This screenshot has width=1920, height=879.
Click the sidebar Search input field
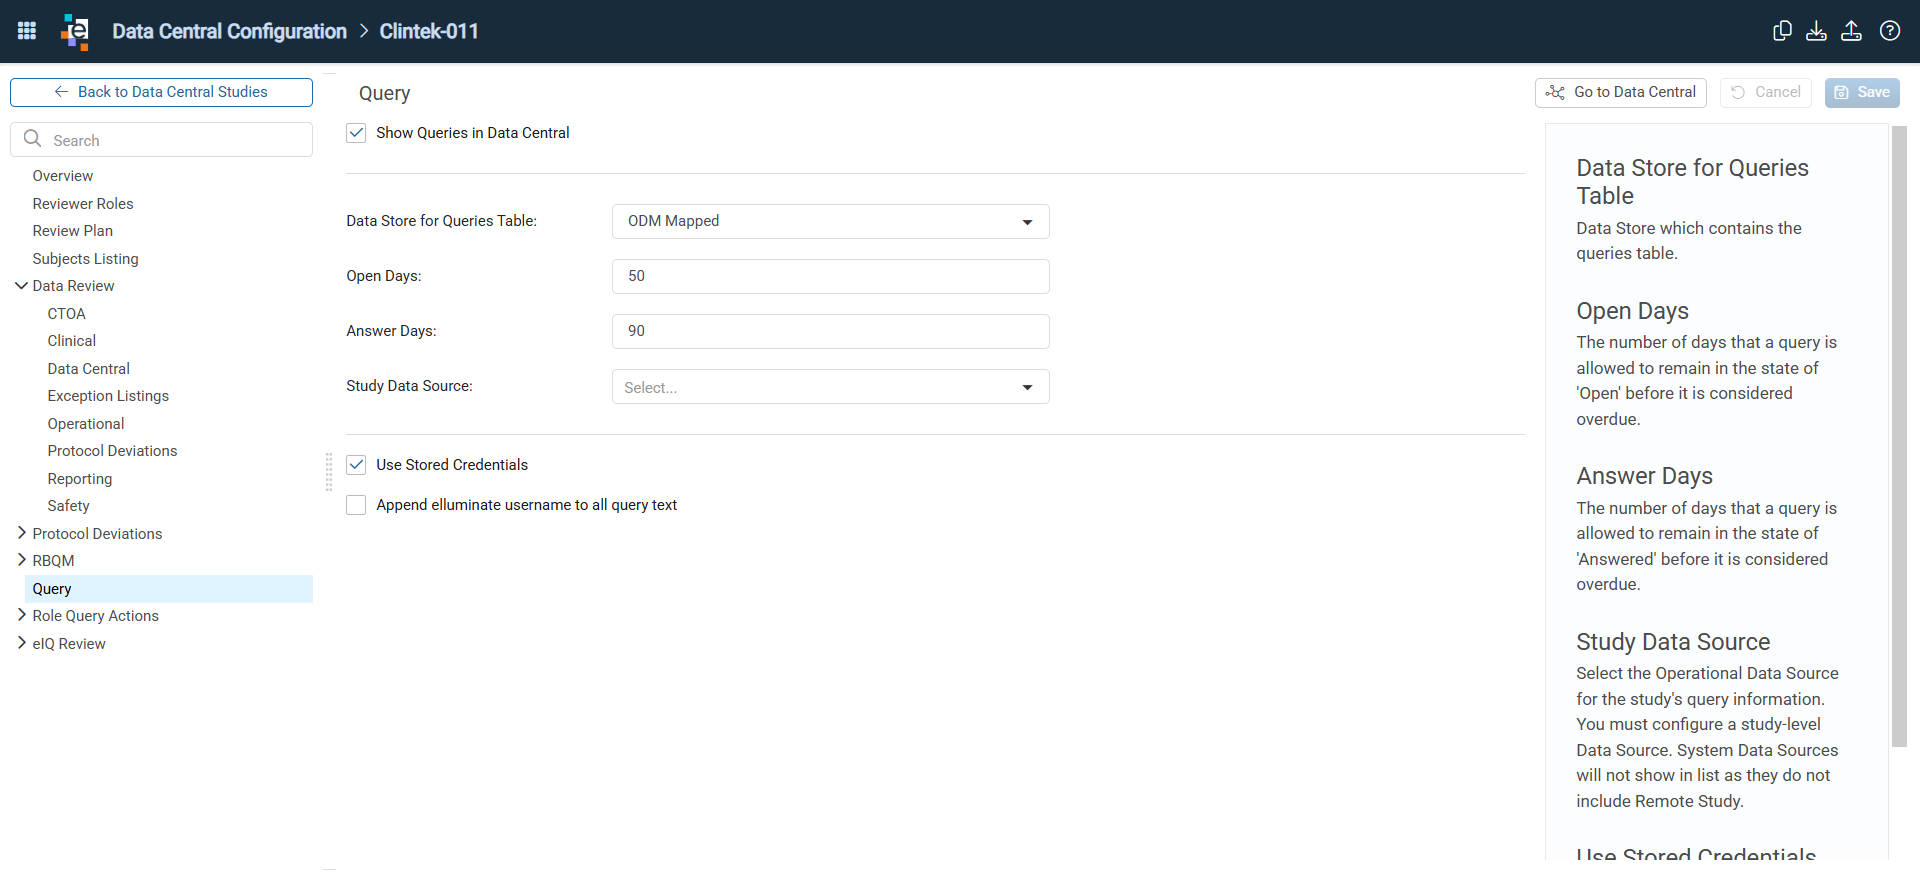[161, 140]
